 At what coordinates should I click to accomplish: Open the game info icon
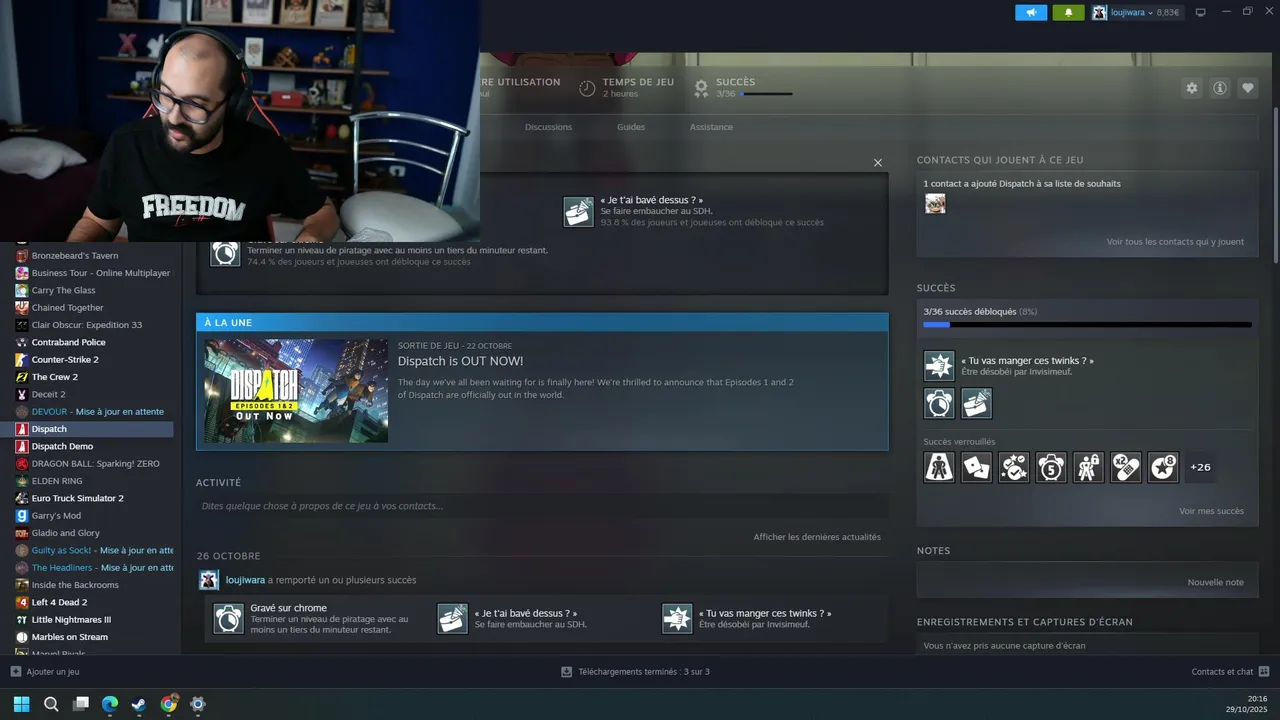1220,88
